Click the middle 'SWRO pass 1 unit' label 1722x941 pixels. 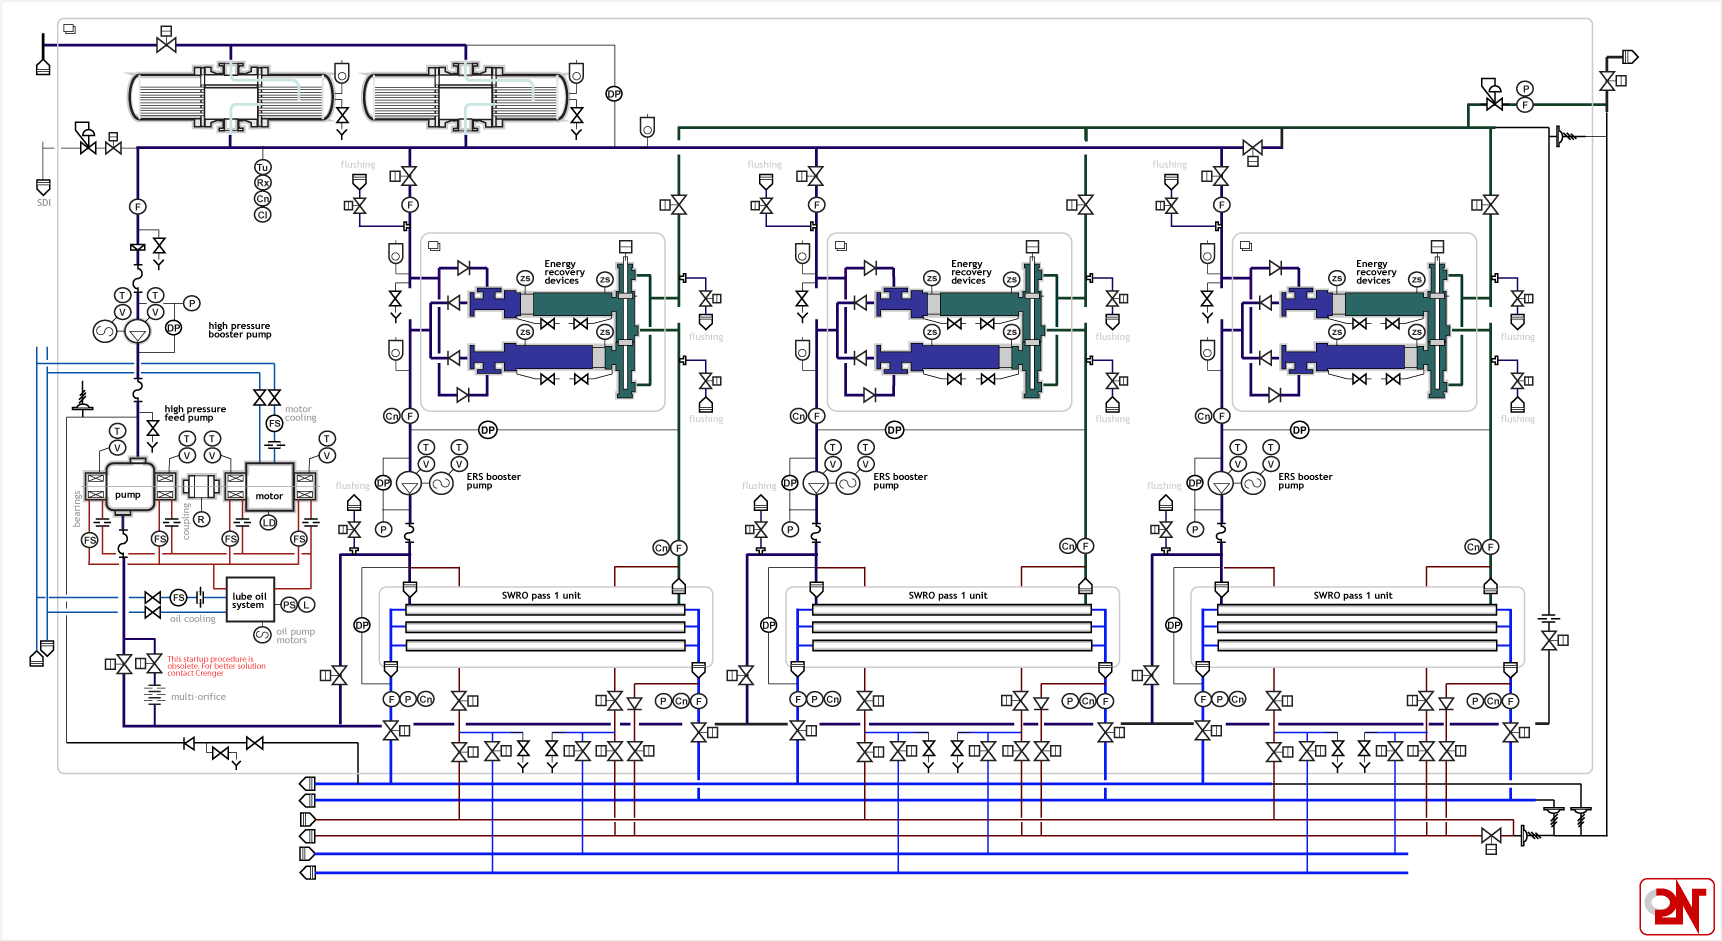[x=948, y=595]
